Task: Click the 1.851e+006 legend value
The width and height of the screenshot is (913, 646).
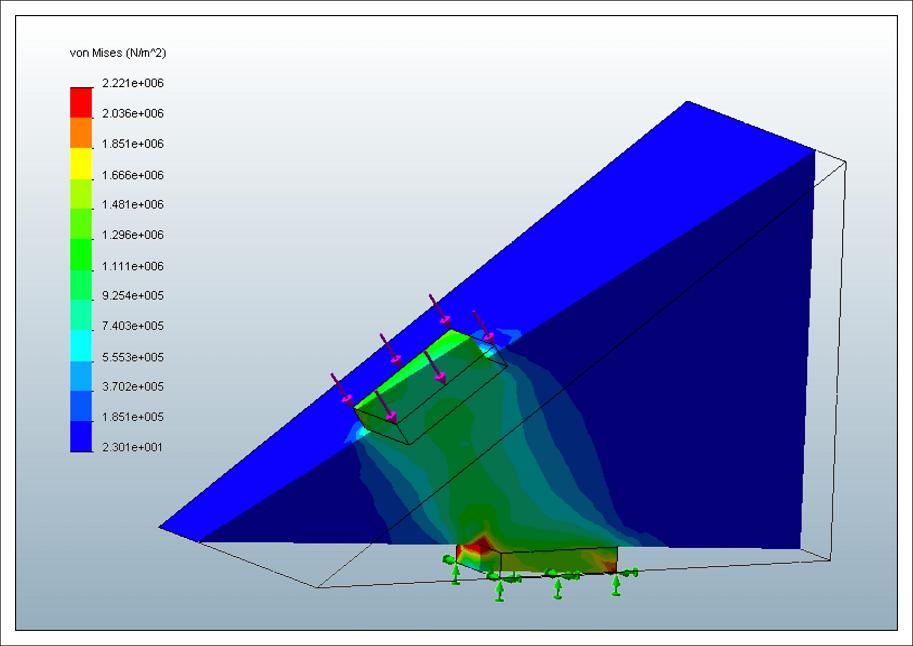Action: coord(133,144)
